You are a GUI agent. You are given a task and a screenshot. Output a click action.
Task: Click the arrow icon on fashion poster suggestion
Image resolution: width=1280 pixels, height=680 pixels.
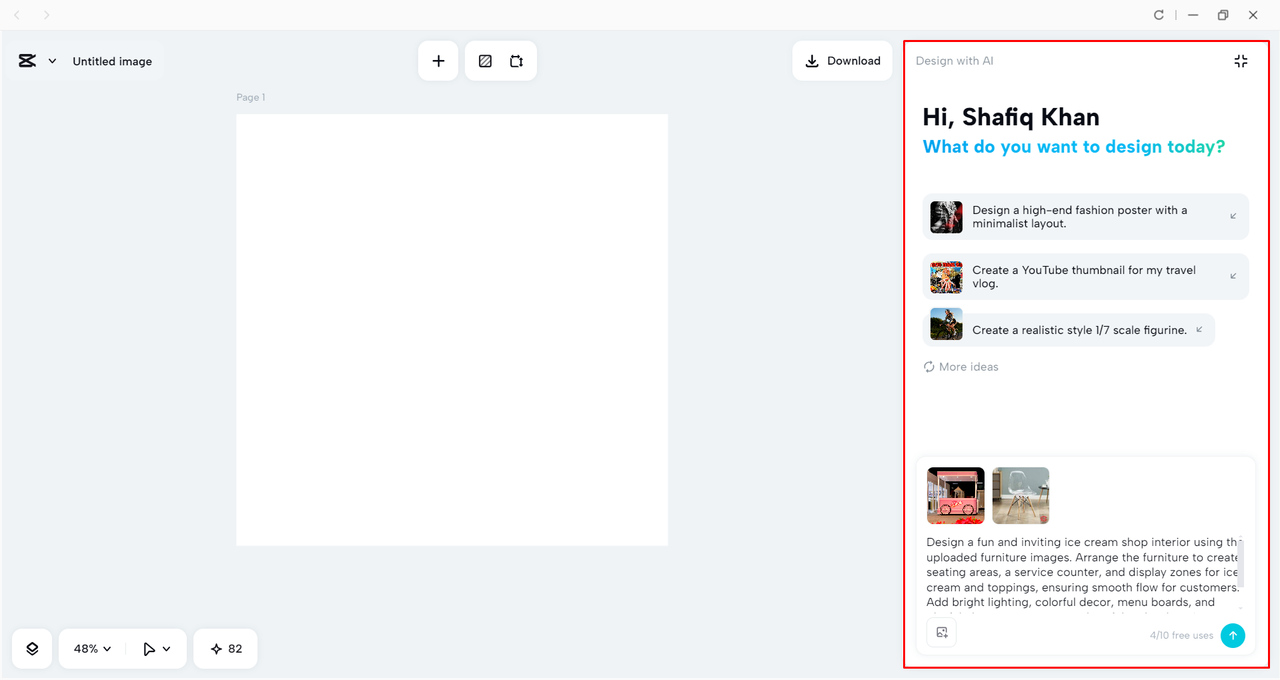(1233, 216)
